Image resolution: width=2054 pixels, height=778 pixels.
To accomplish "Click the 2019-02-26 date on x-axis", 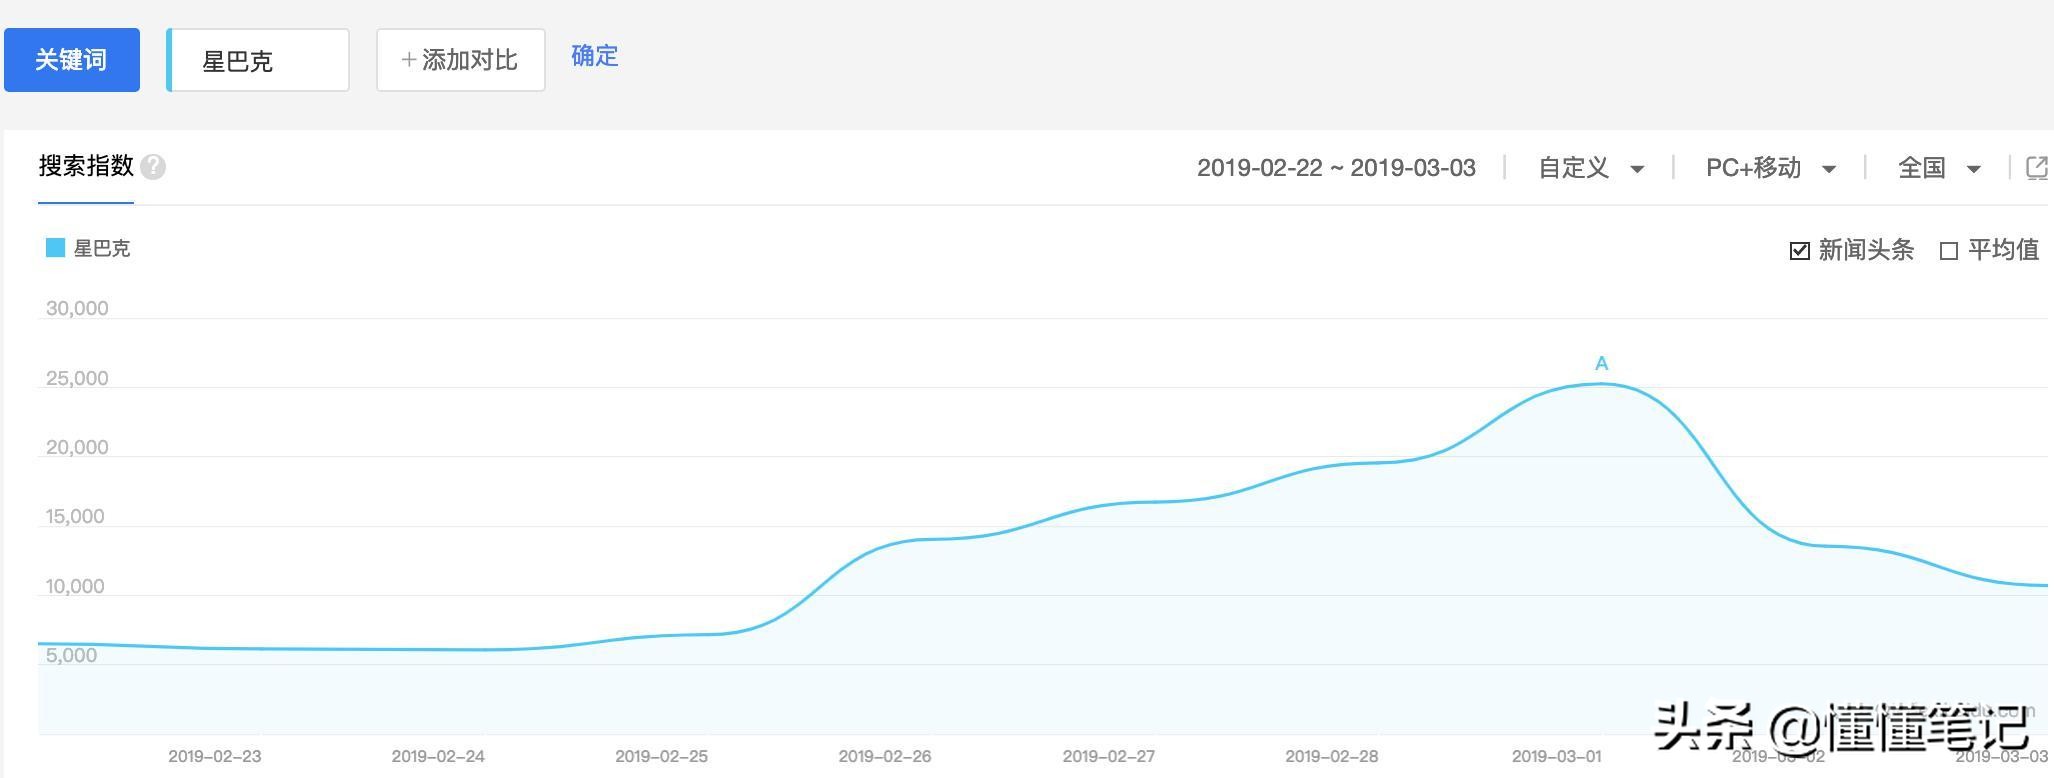I will 885,756.
